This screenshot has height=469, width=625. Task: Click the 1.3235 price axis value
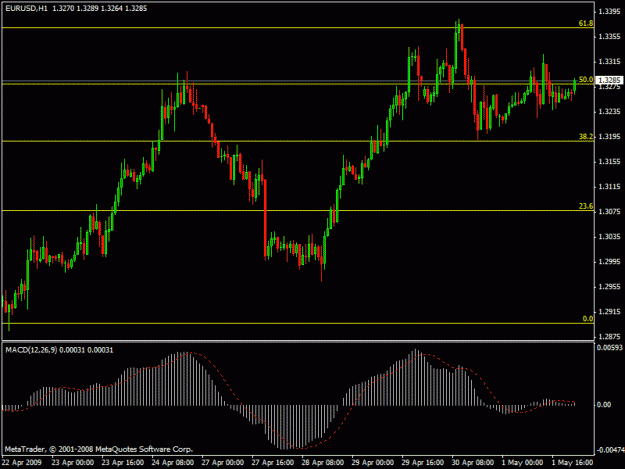(609, 112)
